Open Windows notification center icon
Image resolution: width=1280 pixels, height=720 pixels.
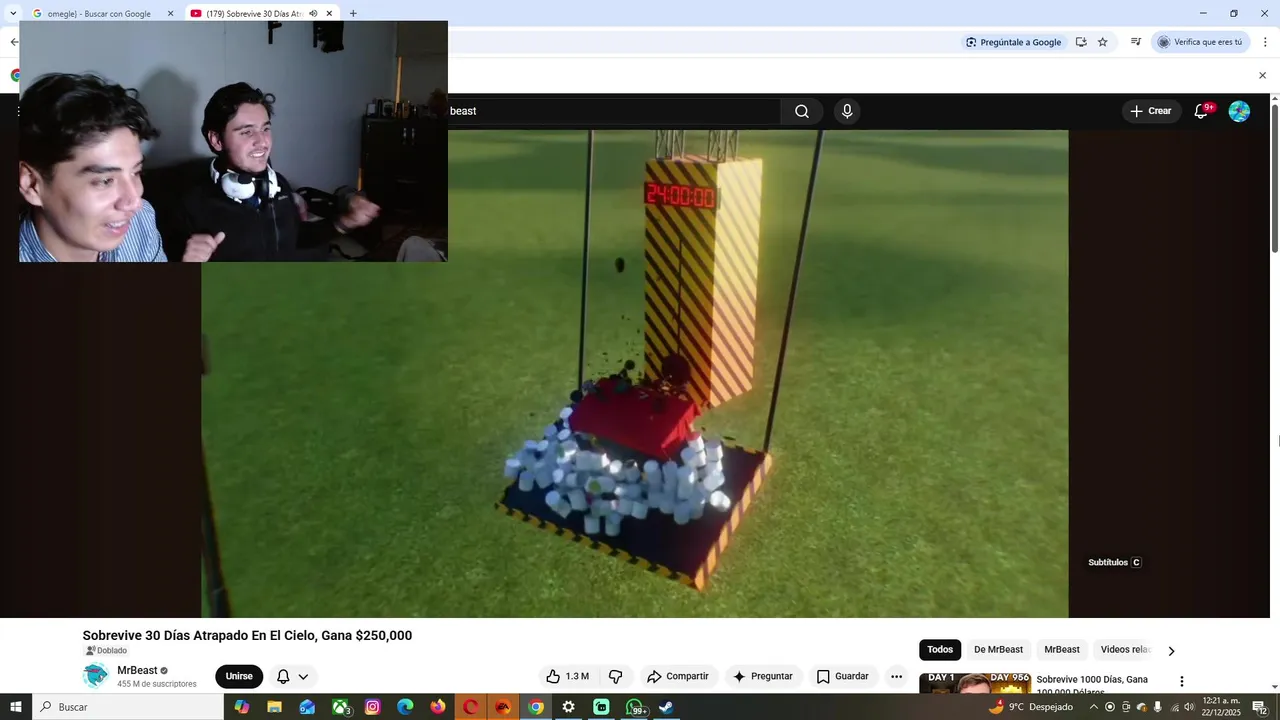(x=1259, y=707)
